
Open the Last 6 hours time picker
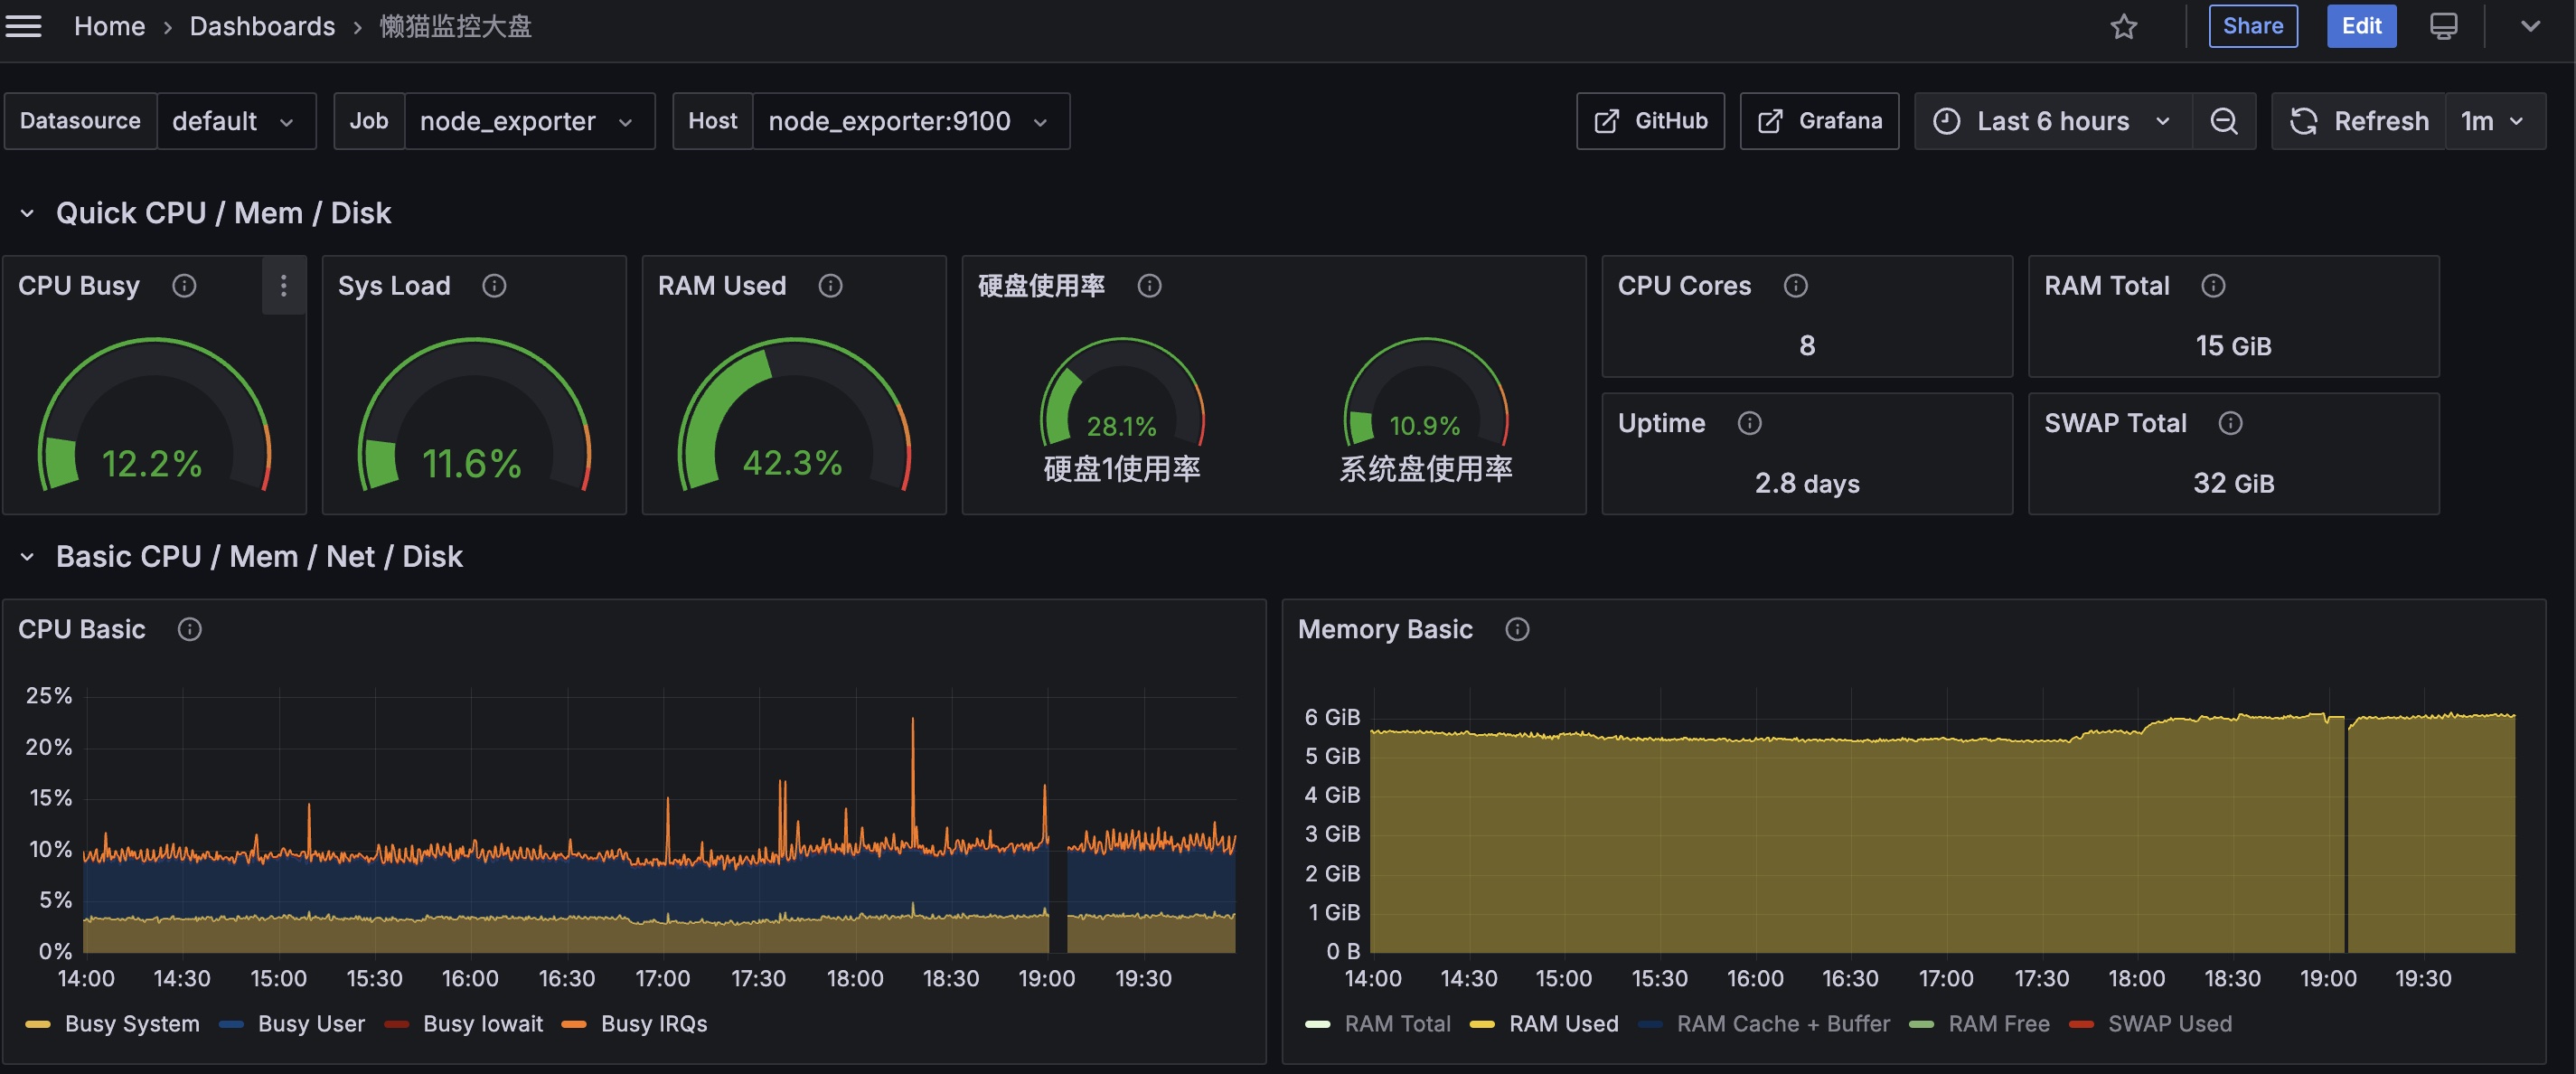(2053, 121)
